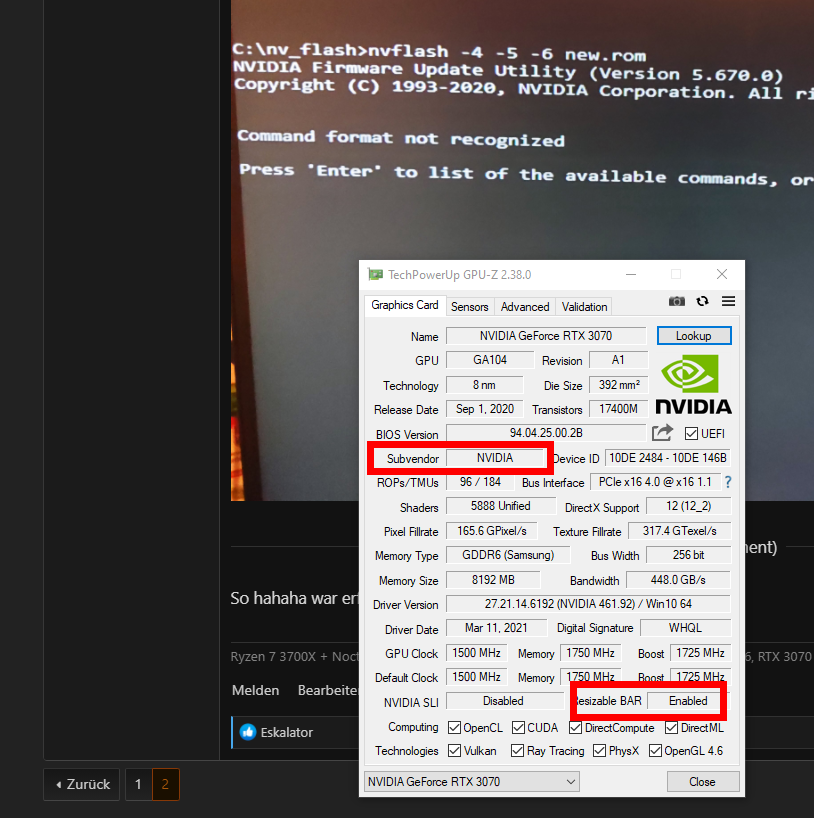Click the GPU-Z title bar app icon
814x818 pixels.
point(375,274)
